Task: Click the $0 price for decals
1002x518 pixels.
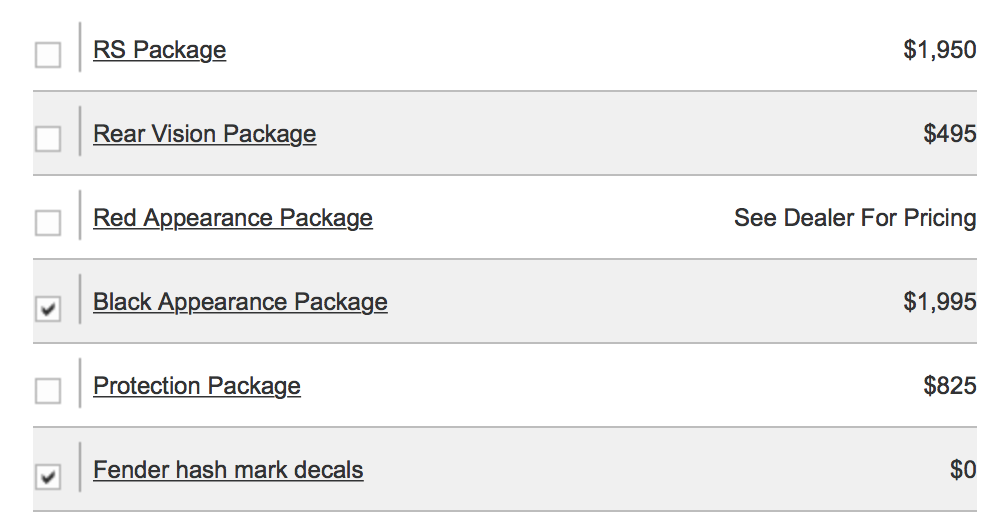Action: pyautogui.click(x=963, y=470)
